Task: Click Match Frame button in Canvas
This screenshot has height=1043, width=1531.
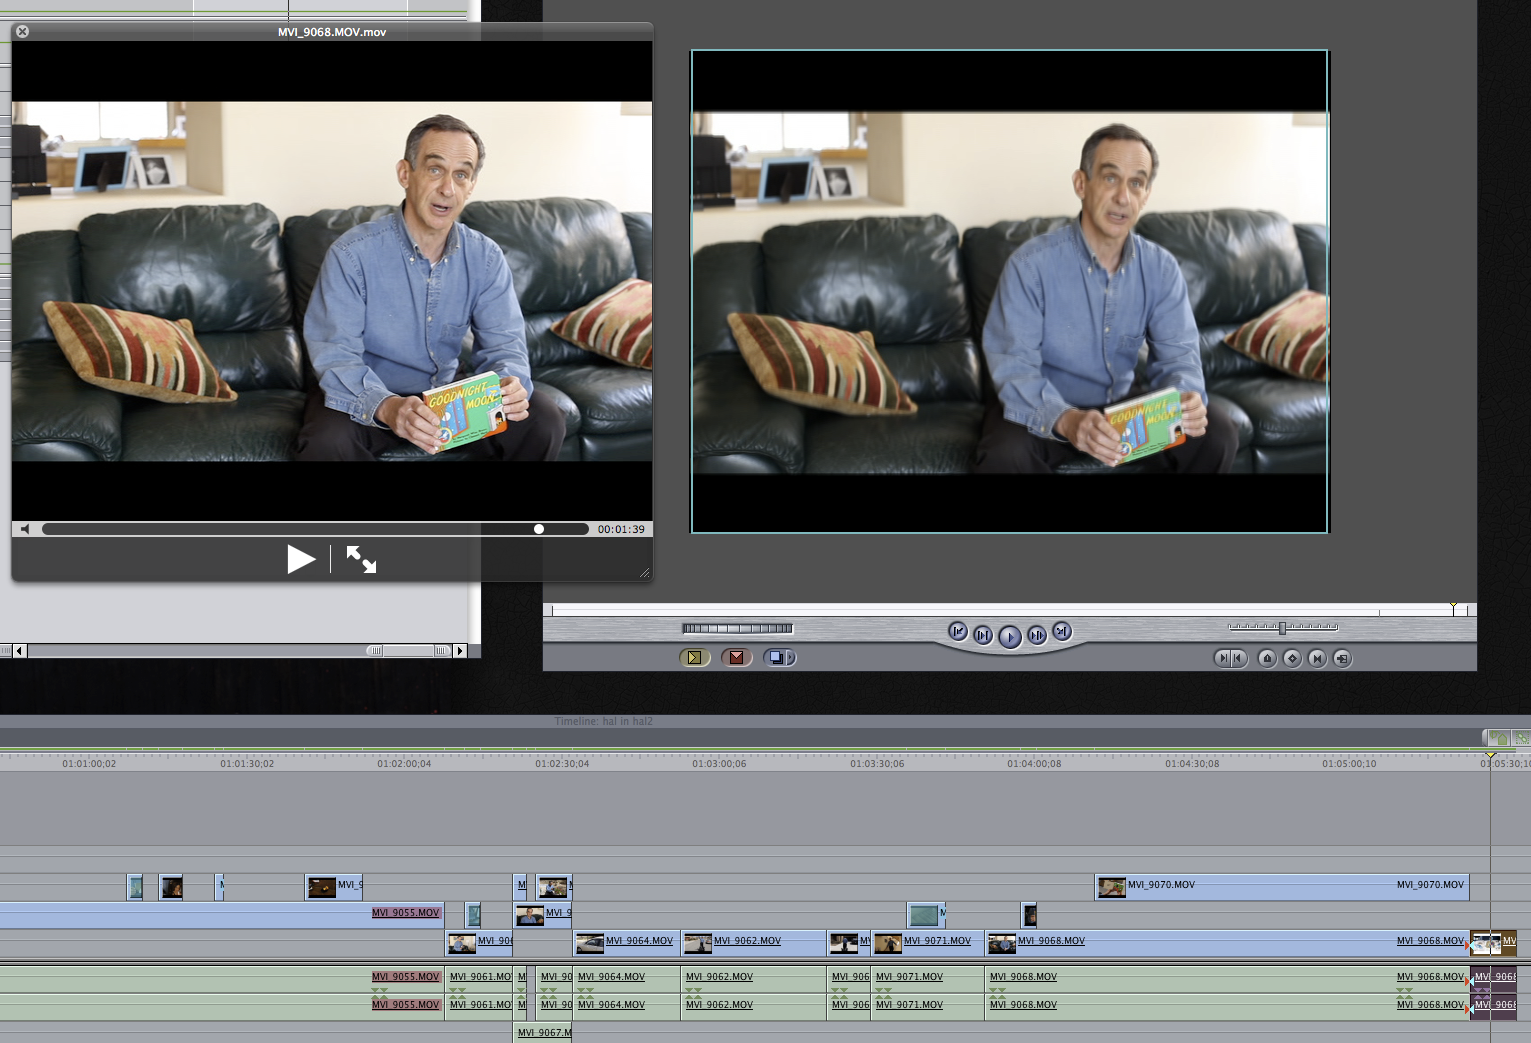Action: [1342, 658]
